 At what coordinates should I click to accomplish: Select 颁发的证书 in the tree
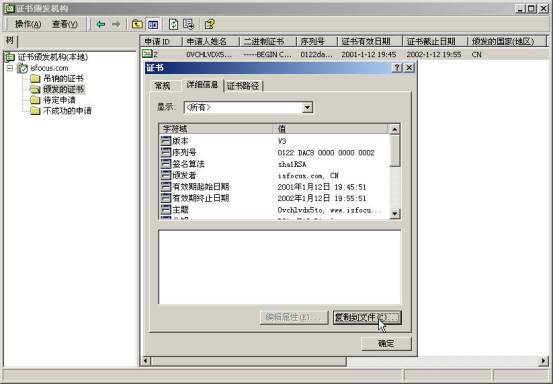[x=63, y=90]
